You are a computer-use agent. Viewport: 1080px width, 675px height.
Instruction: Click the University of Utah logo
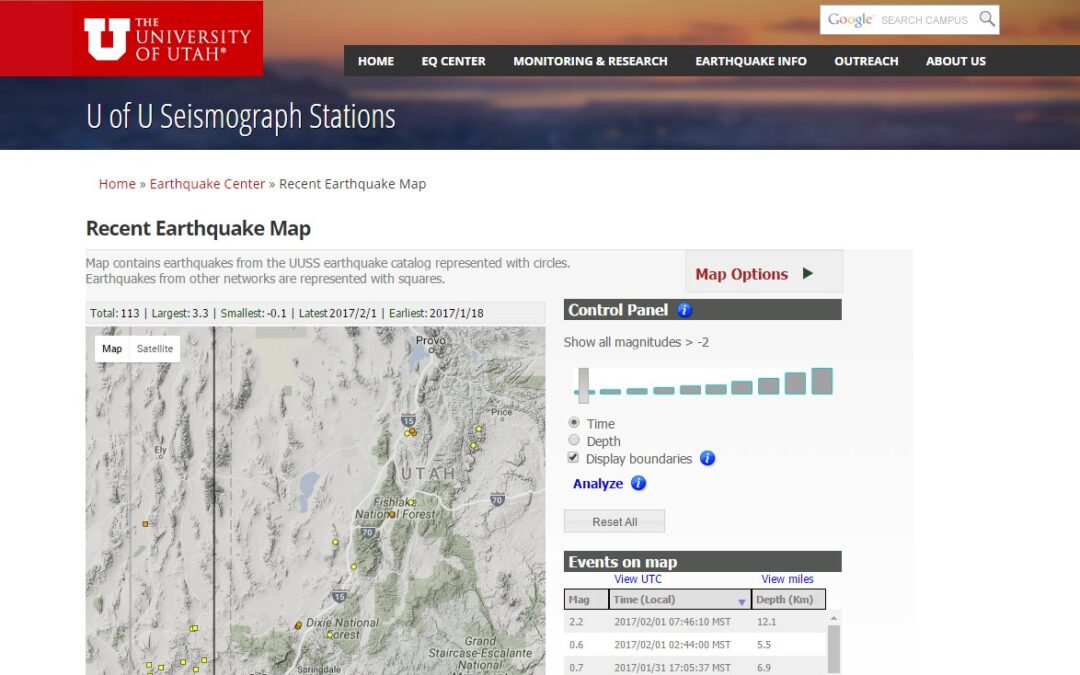tap(167, 38)
